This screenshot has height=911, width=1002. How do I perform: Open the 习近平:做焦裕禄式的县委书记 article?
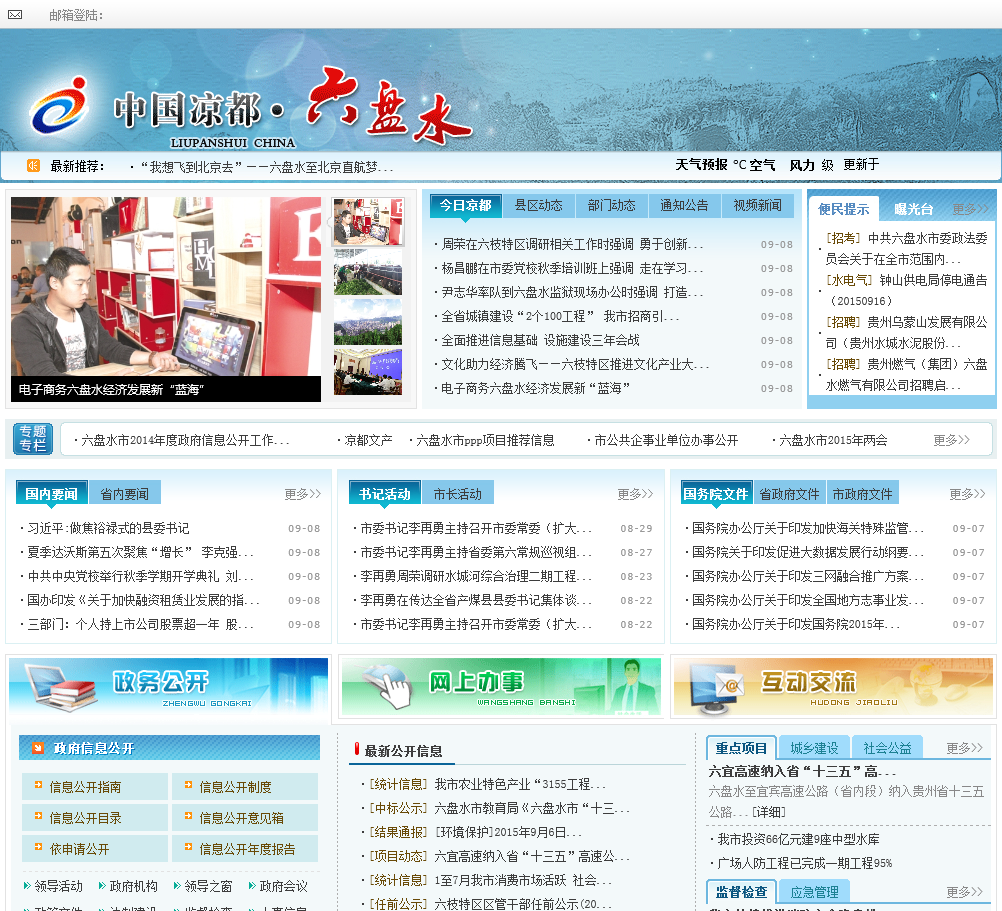(x=108, y=528)
